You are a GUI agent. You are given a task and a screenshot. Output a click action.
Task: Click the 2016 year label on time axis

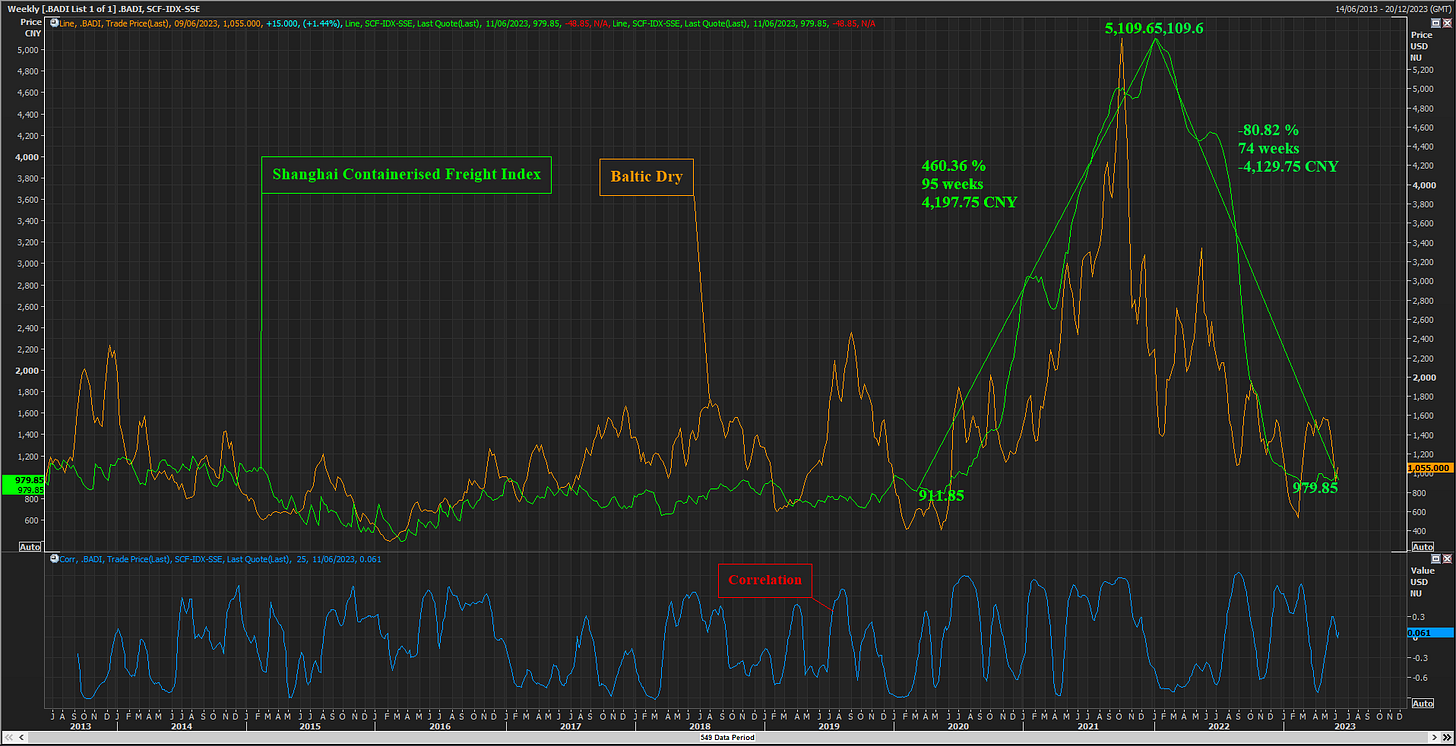(439, 727)
